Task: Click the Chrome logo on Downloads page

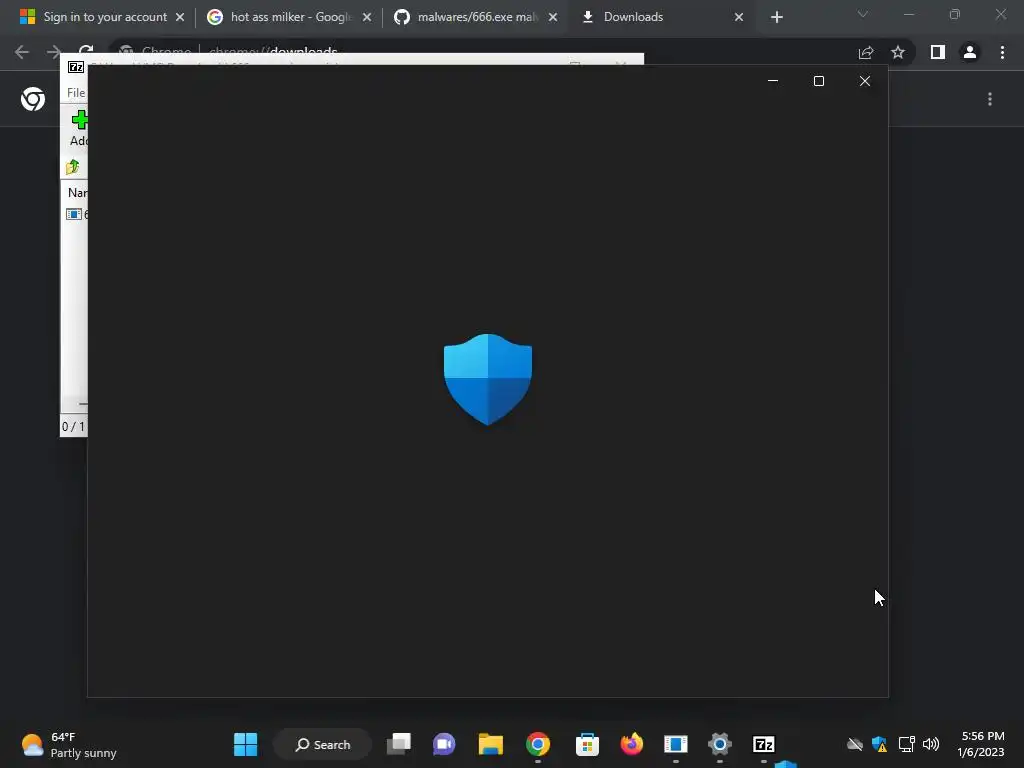Action: (33, 99)
